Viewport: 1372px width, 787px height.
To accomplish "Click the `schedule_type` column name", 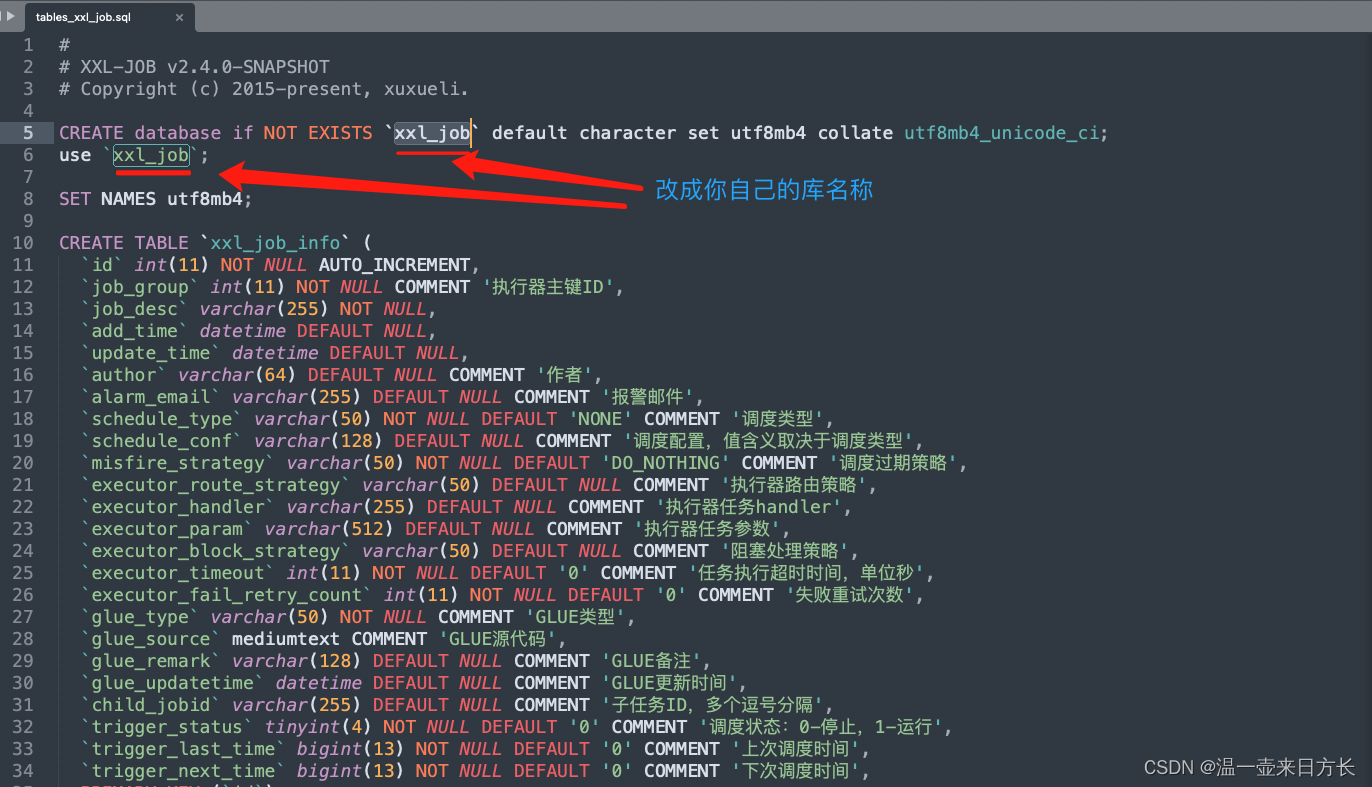I will pyautogui.click(x=162, y=419).
